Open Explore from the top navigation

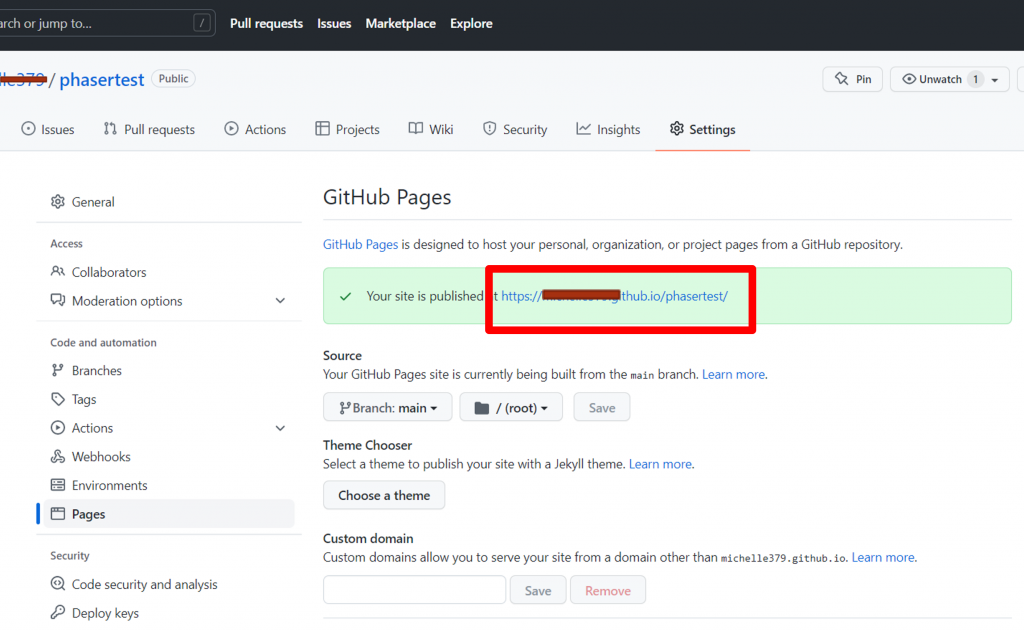[471, 24]
